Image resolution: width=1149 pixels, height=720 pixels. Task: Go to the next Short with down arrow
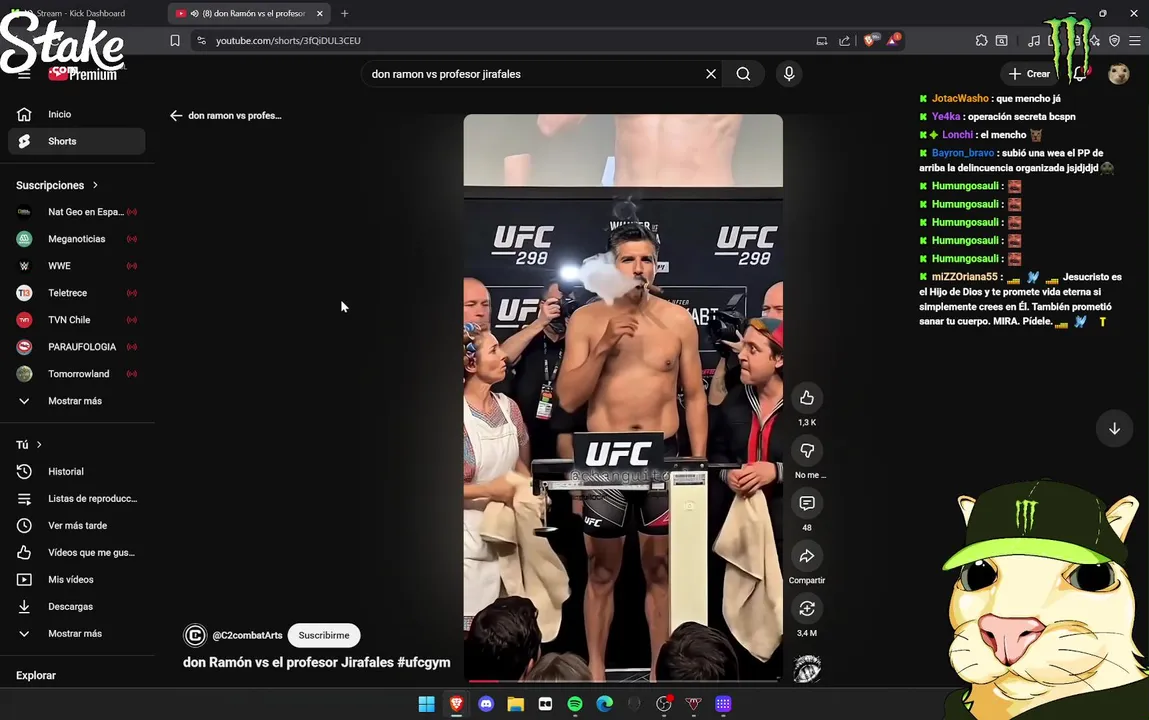click(1114, 429)
